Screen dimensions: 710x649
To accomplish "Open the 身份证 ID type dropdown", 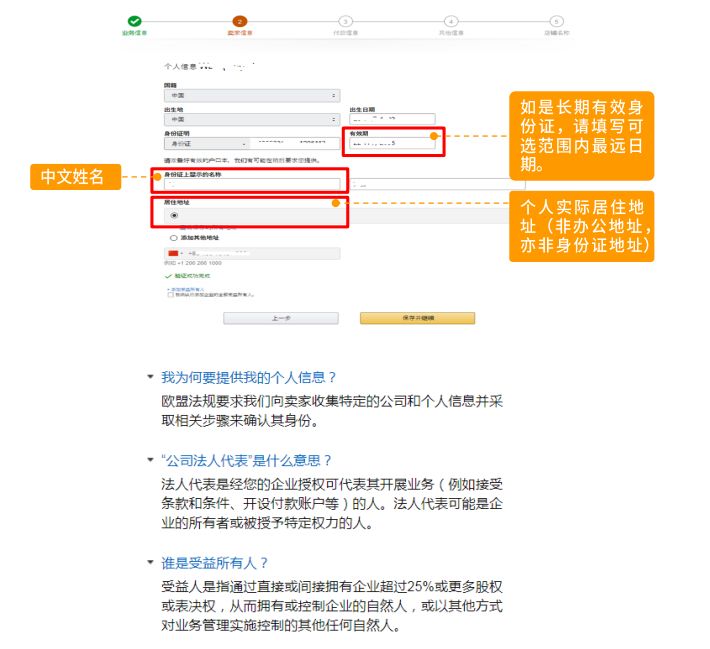I will [x=207, y=144].
